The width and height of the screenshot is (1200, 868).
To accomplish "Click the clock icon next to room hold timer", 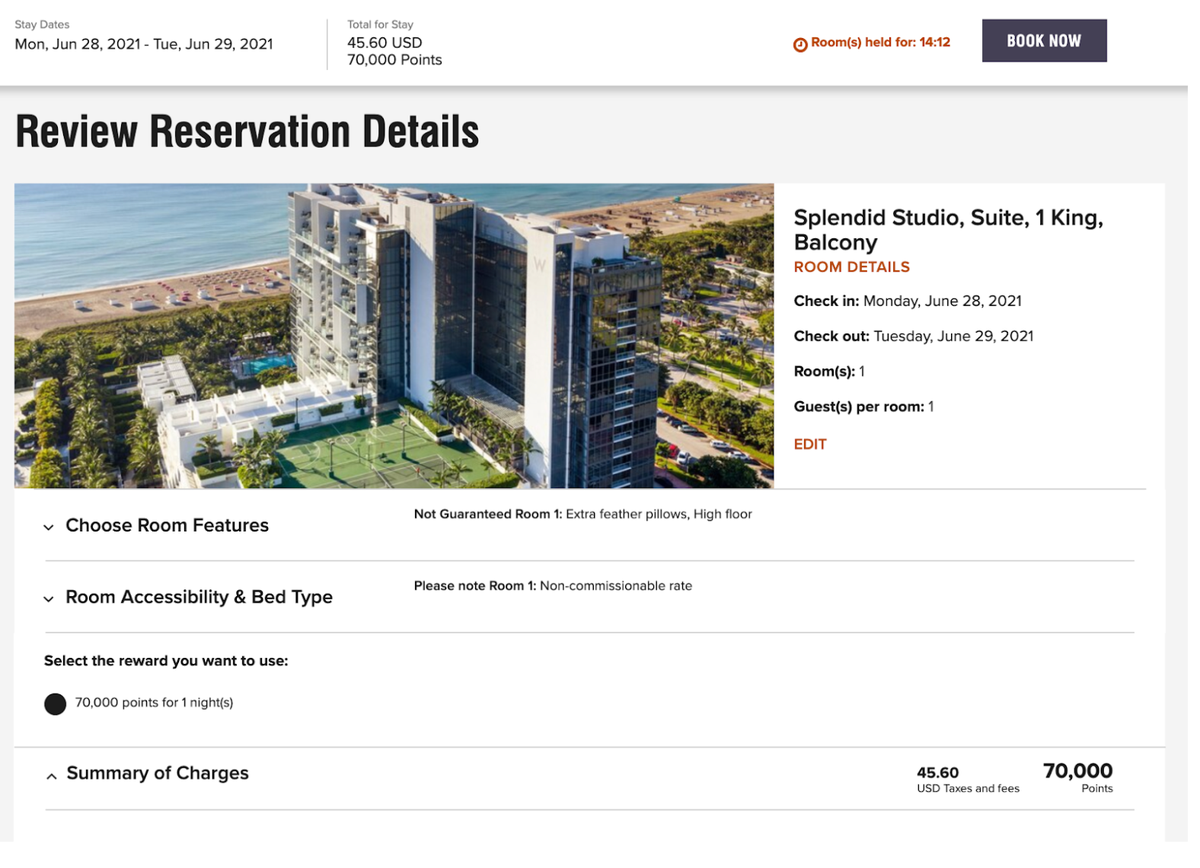I will [799, 43].
